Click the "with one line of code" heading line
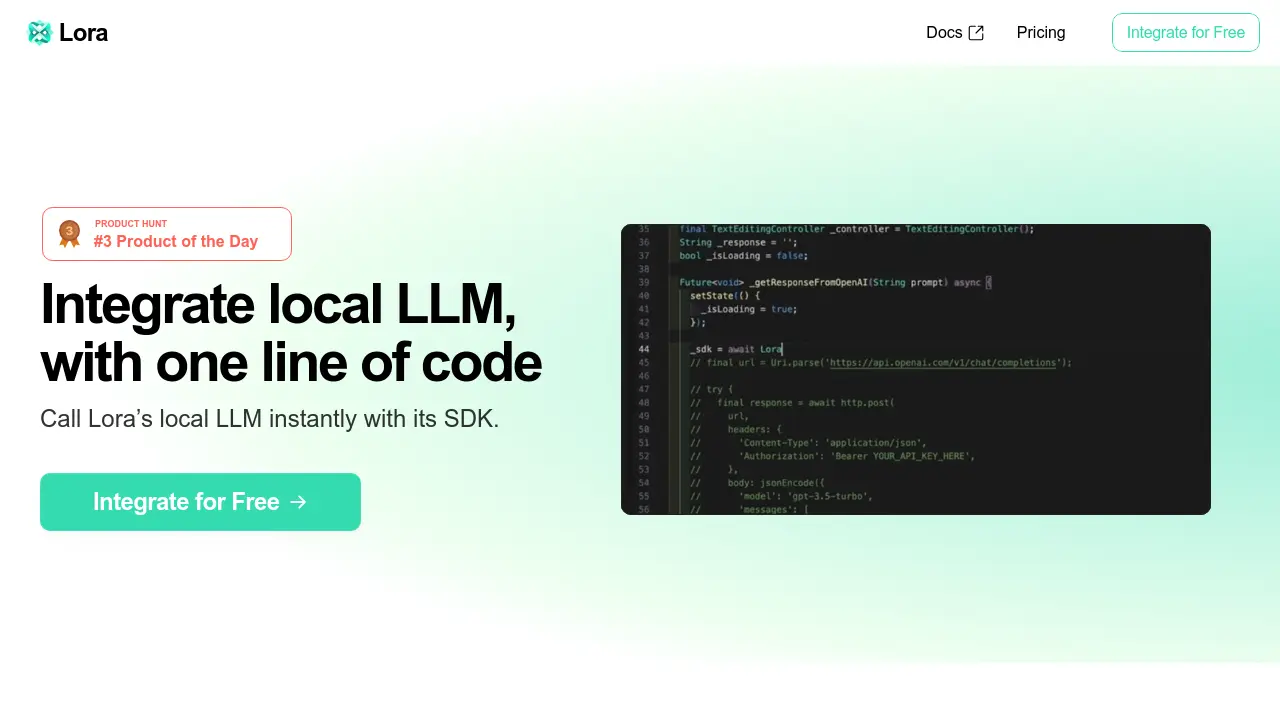This screenshot has height=720, width=1280. [x=291, y=363]
